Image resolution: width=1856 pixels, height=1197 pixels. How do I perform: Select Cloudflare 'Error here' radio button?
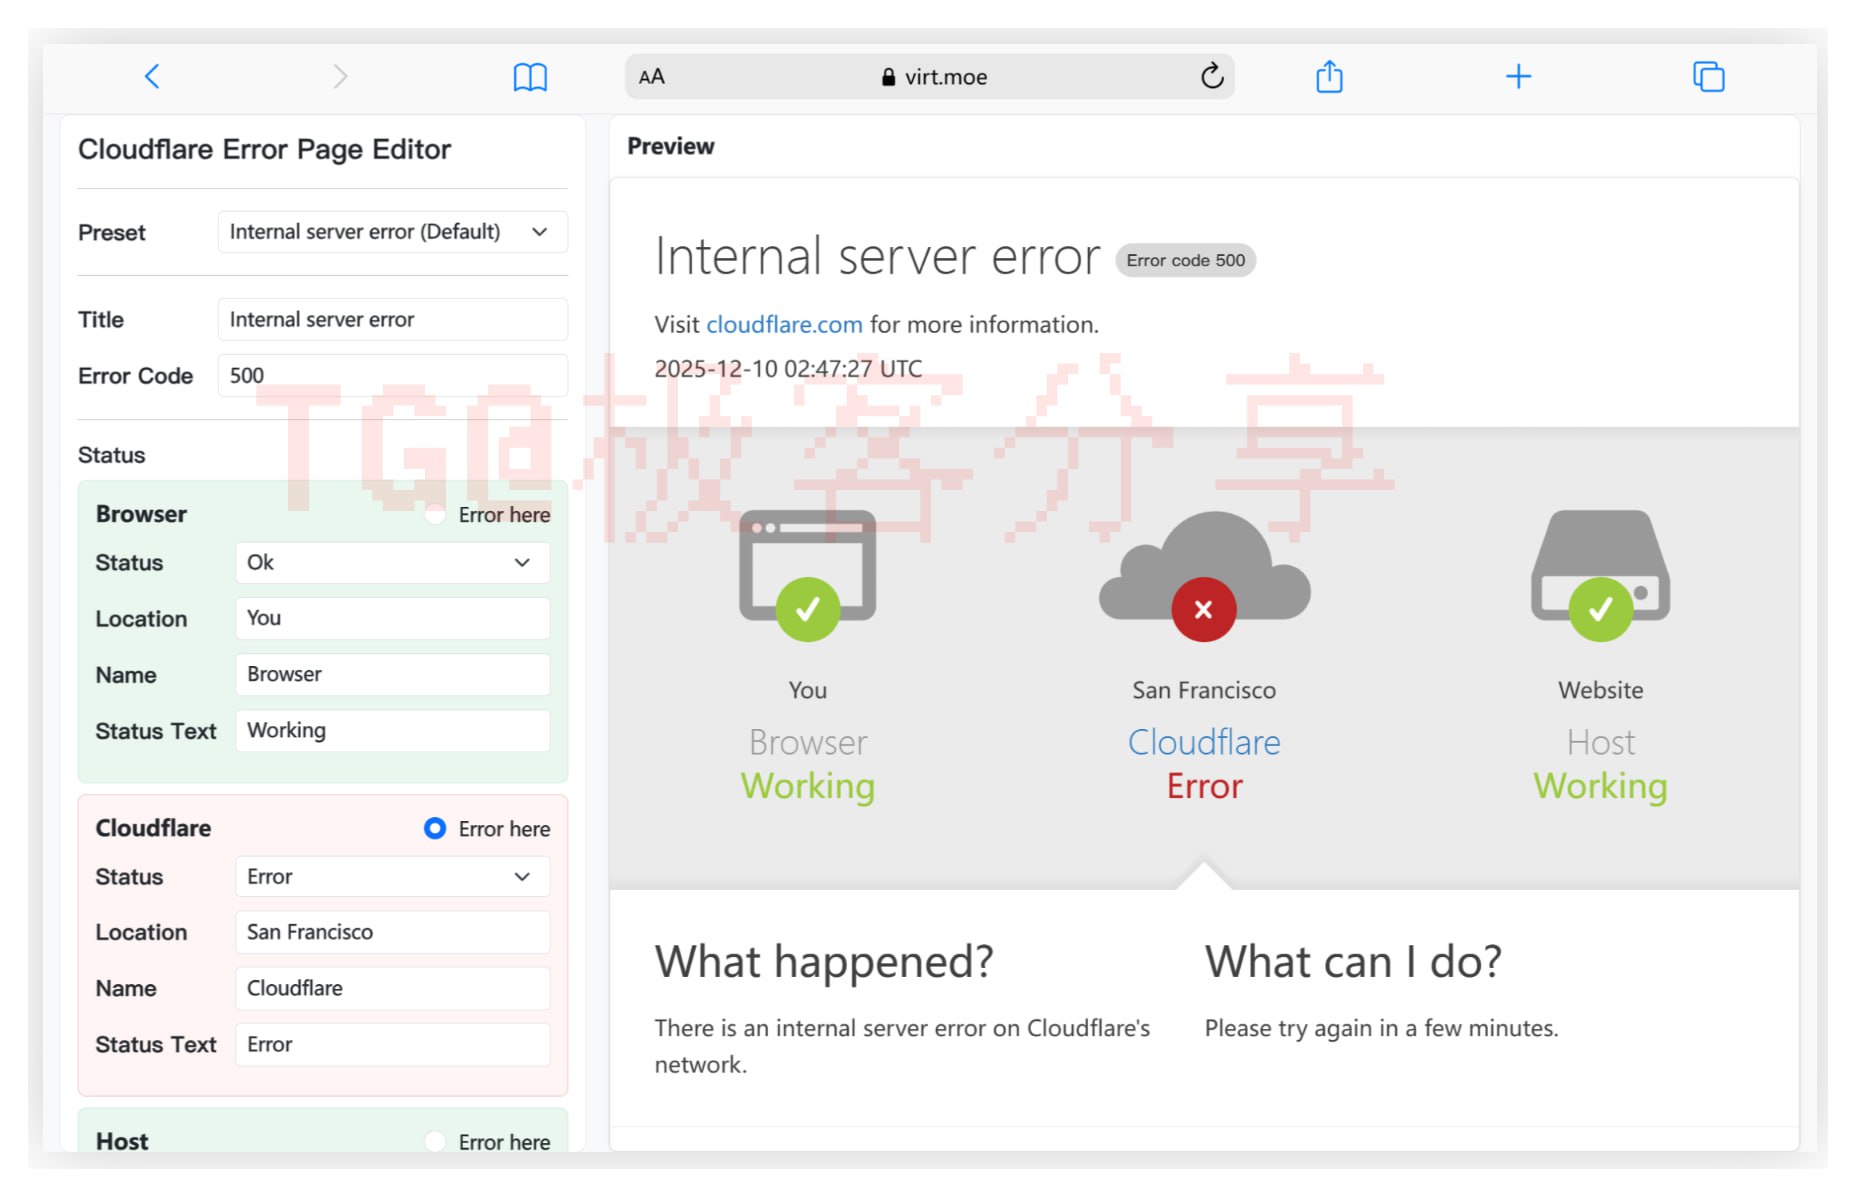point(435,829)
